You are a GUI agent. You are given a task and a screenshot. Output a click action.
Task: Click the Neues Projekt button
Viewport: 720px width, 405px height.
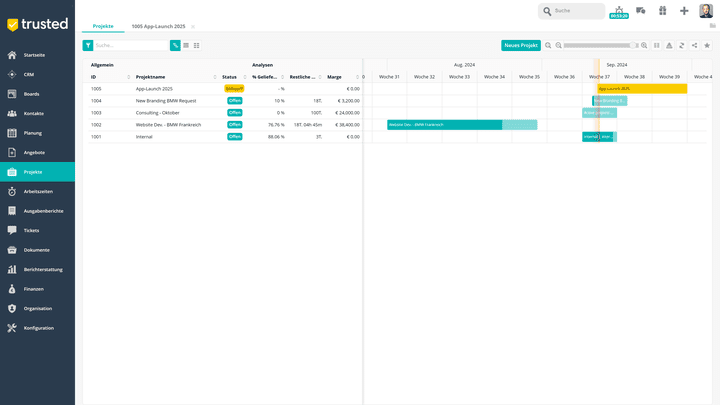[520, 45]
